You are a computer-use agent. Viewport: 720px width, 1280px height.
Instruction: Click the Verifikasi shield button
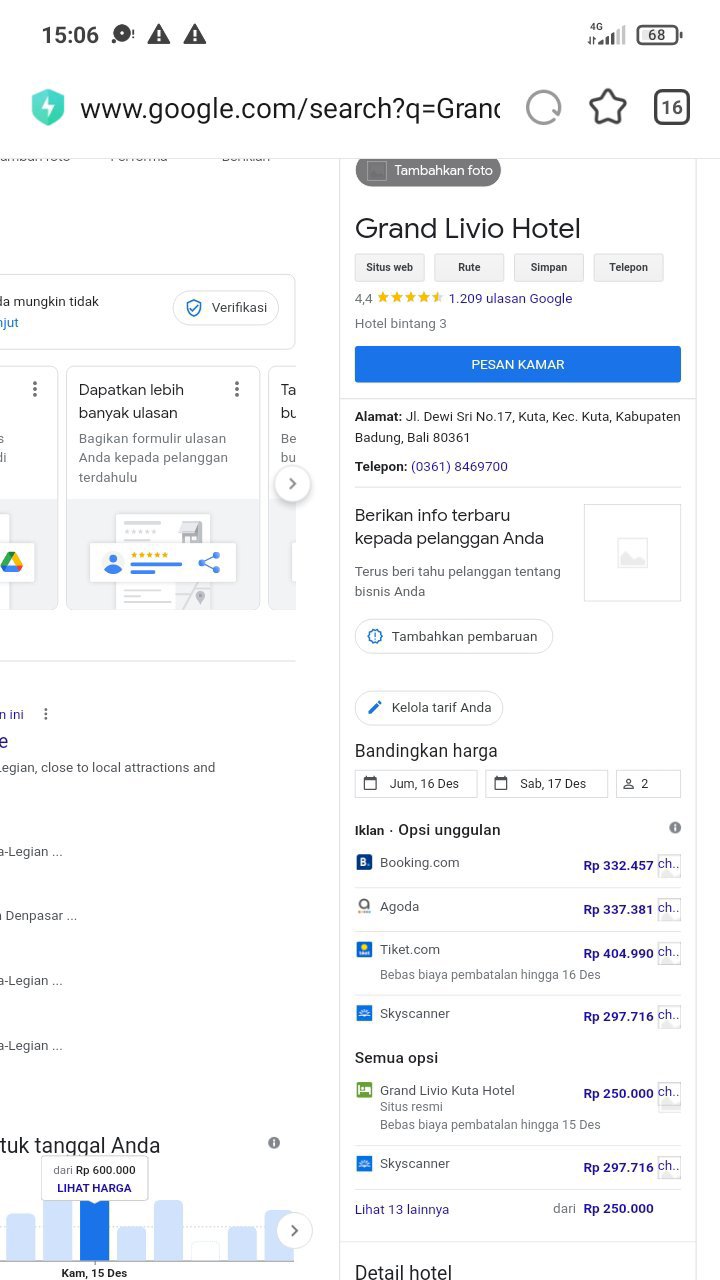226,308
